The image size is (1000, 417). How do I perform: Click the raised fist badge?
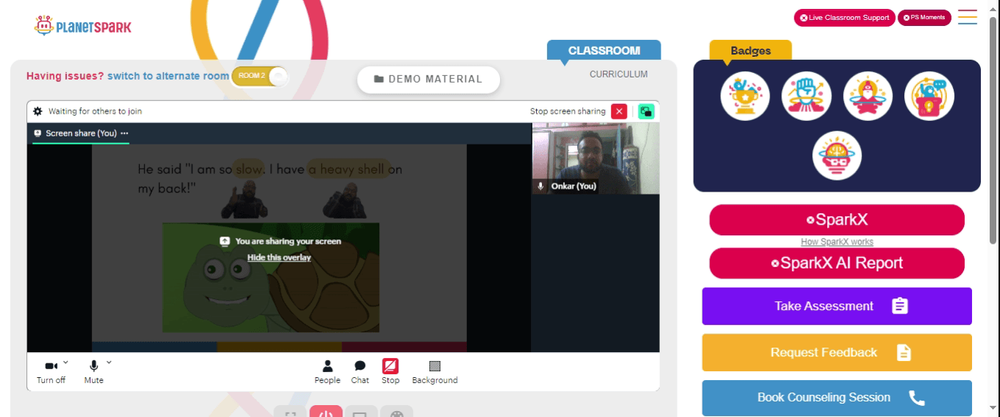pos(806,96)
